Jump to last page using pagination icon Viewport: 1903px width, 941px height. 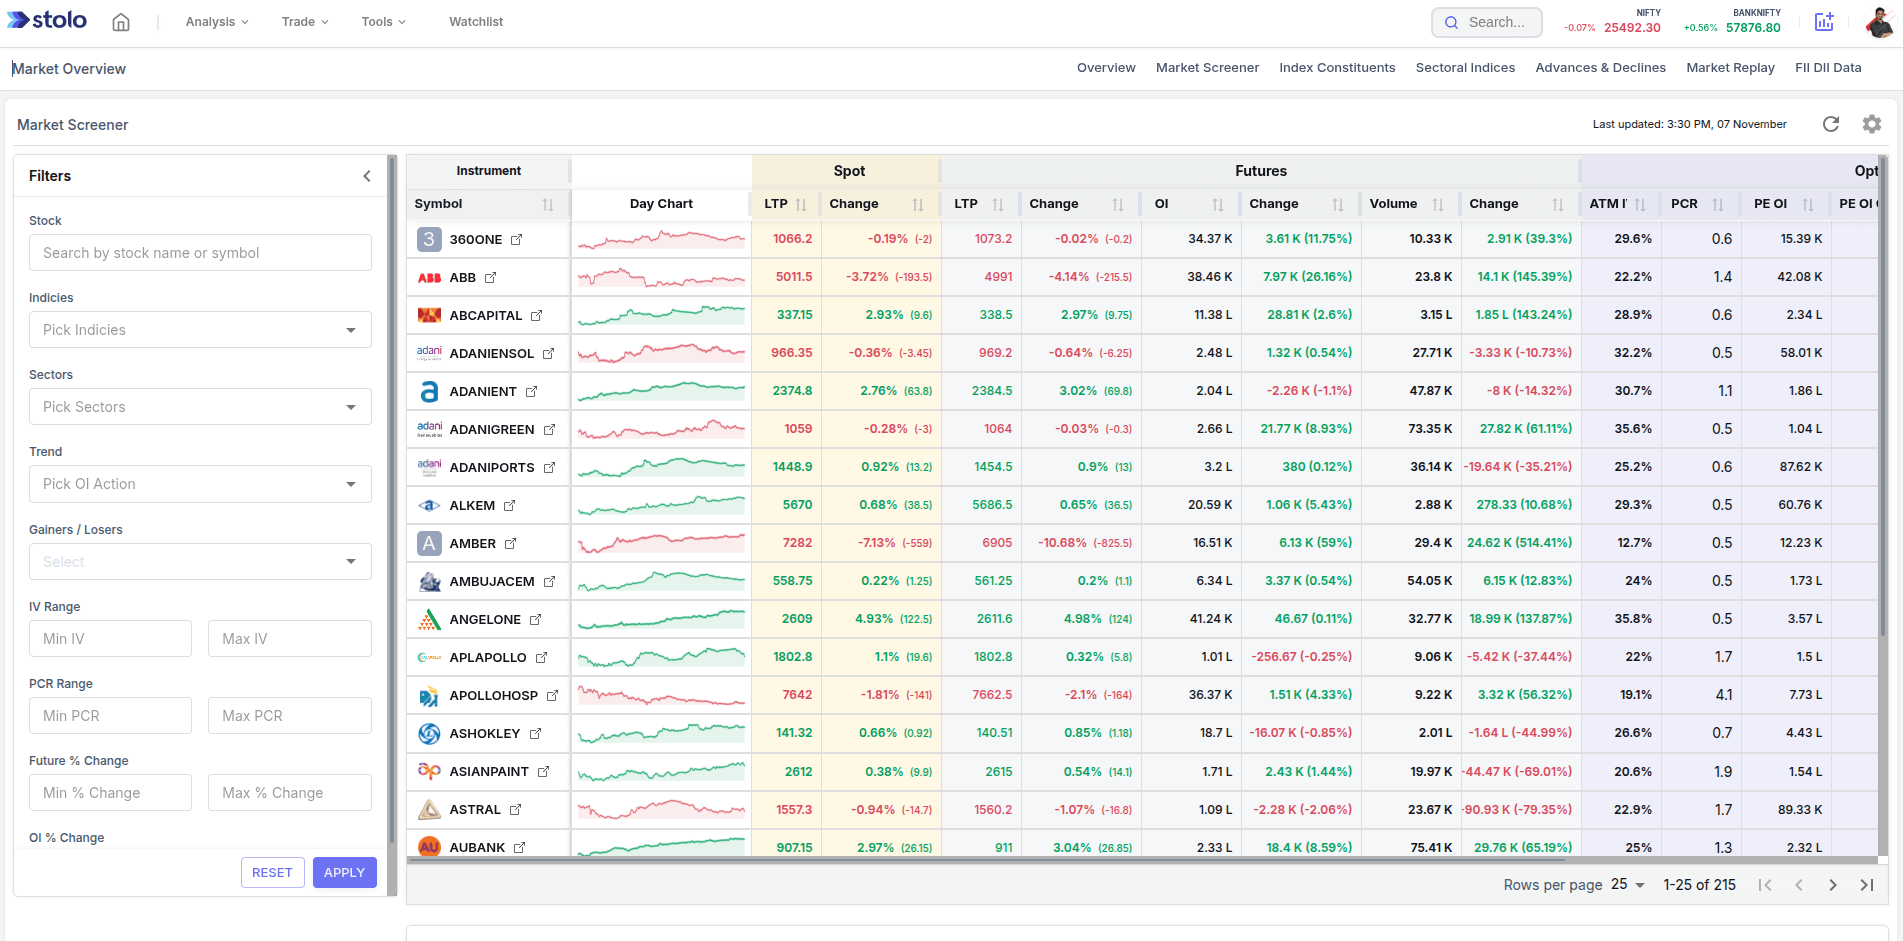(1867, 885)
